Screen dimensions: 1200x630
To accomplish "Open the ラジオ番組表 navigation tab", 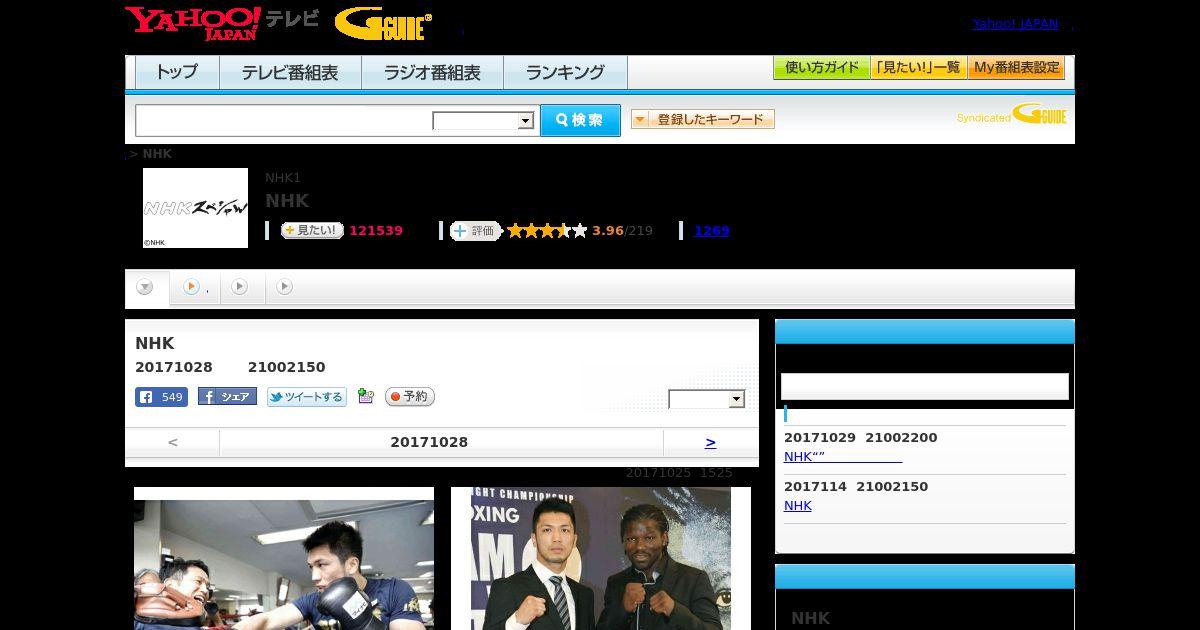I will [432, 72].
